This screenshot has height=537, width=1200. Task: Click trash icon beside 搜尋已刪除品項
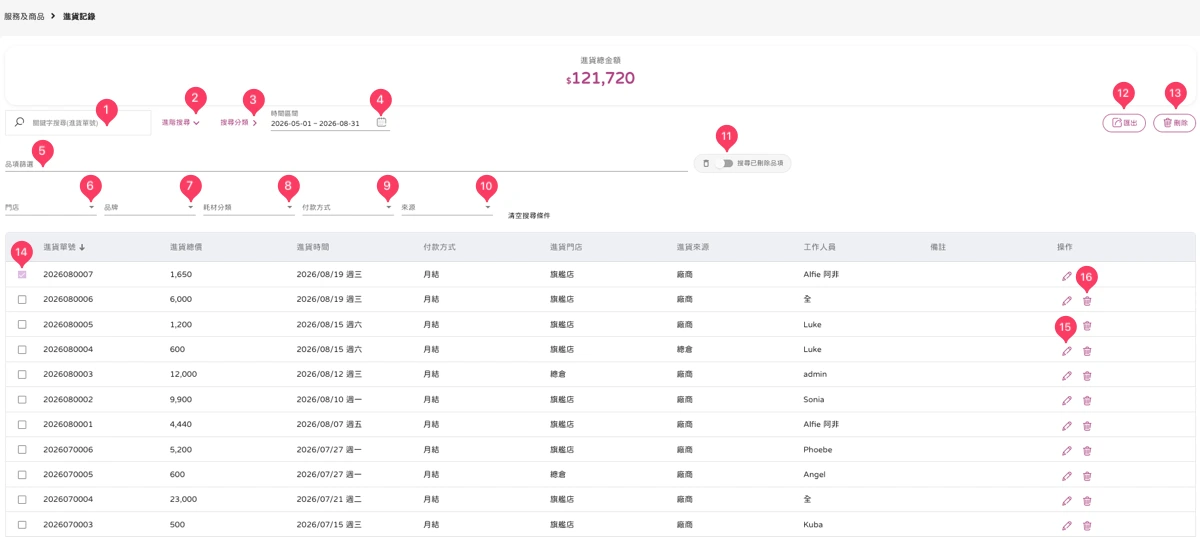tap(705, 163)
